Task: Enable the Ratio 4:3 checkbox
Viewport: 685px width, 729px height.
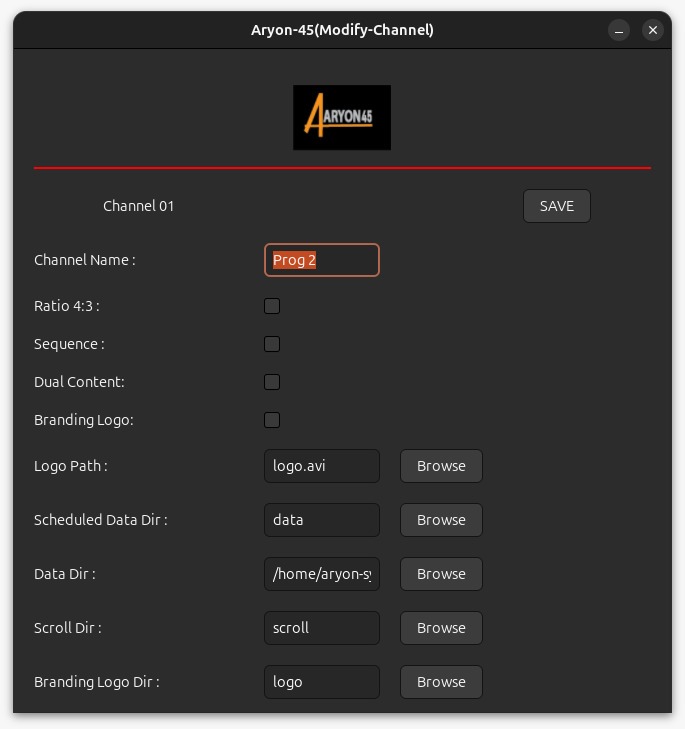Action: point(272,306)
